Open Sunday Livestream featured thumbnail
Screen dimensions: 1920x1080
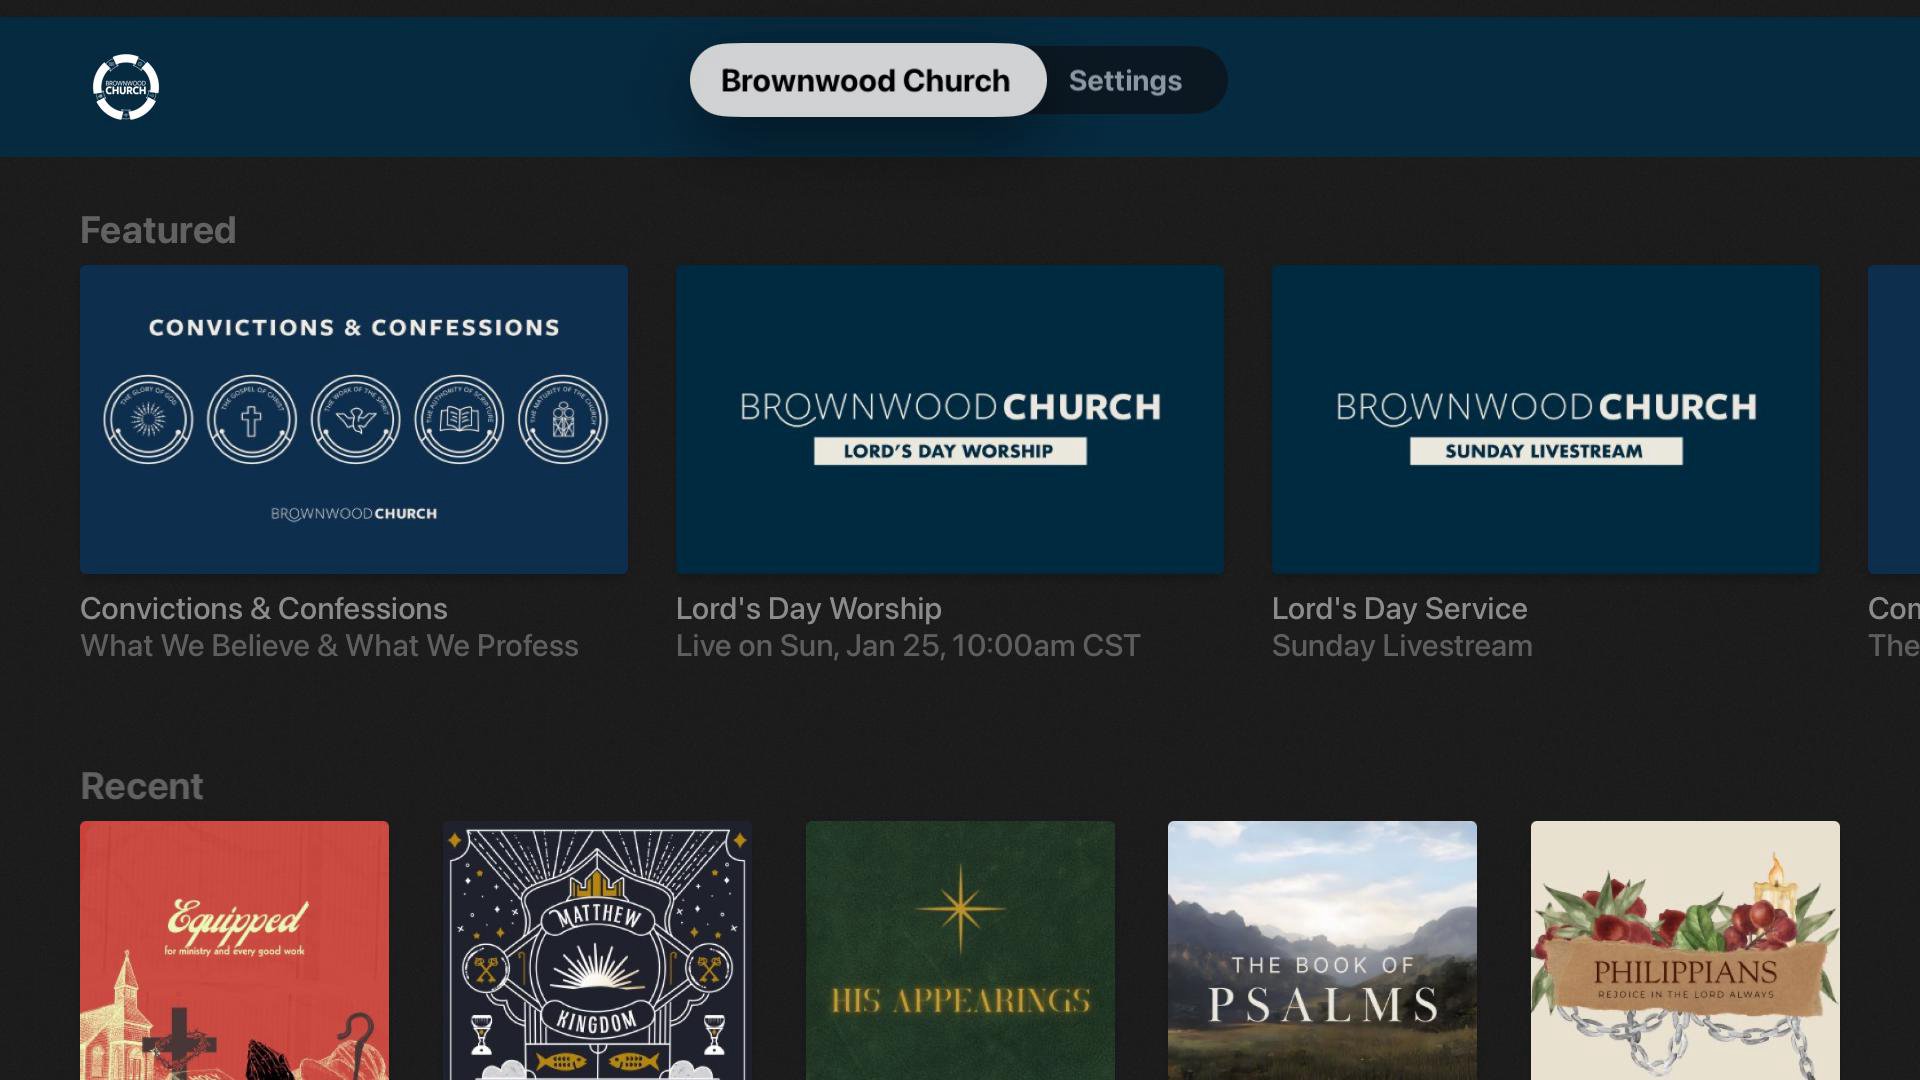1546,419
